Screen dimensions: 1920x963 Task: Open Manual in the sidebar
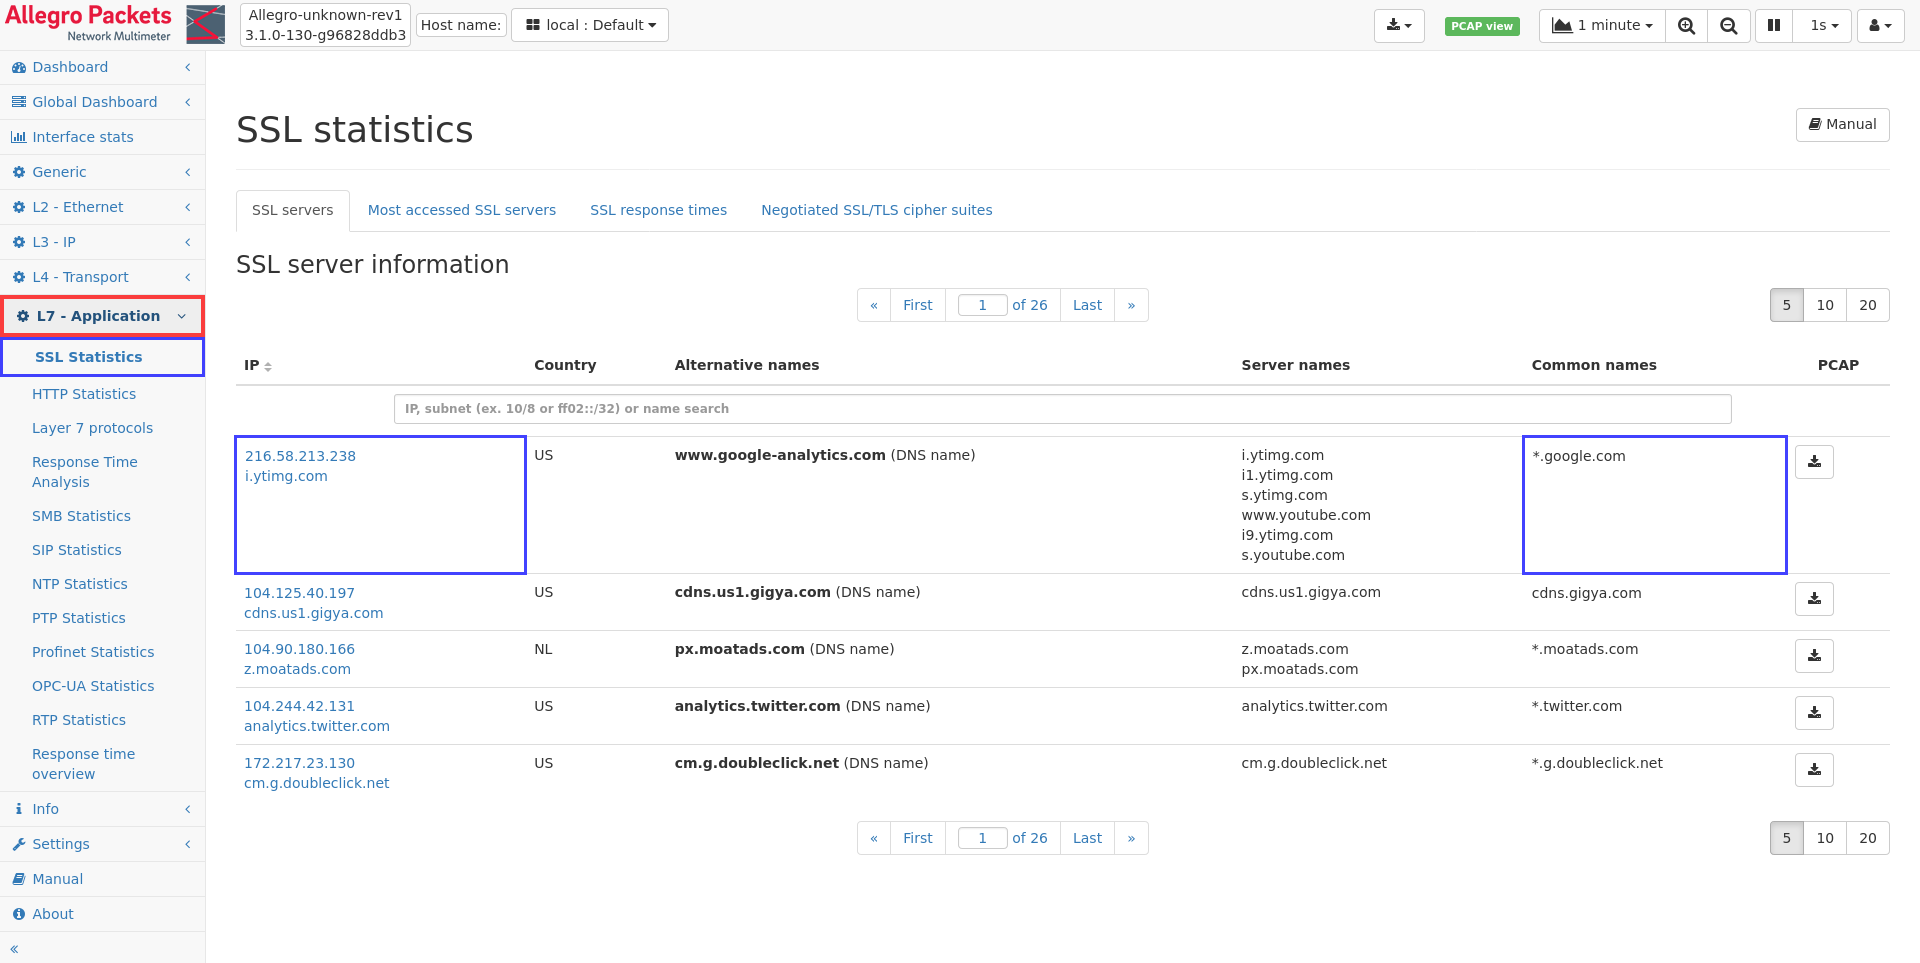point(102,879)
